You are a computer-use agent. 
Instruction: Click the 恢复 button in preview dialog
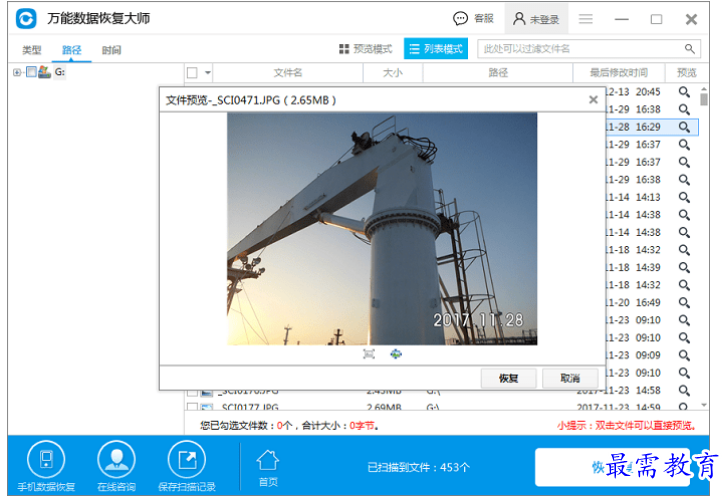click(508, 378)
